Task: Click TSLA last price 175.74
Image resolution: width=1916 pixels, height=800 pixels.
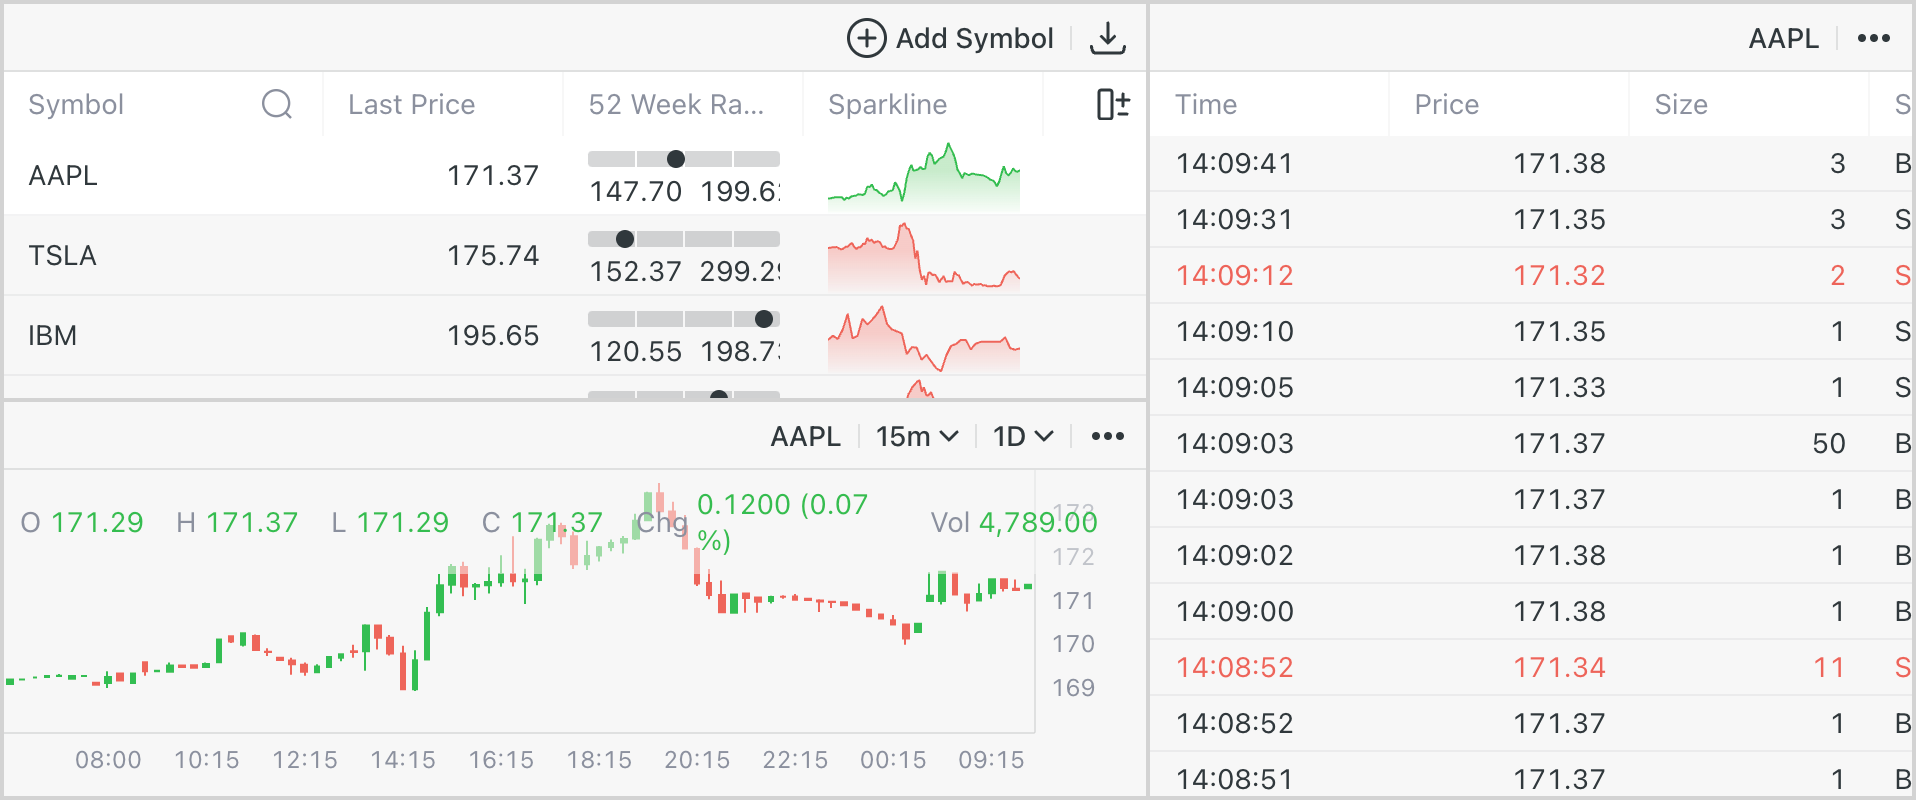Action: pos(493,255)
